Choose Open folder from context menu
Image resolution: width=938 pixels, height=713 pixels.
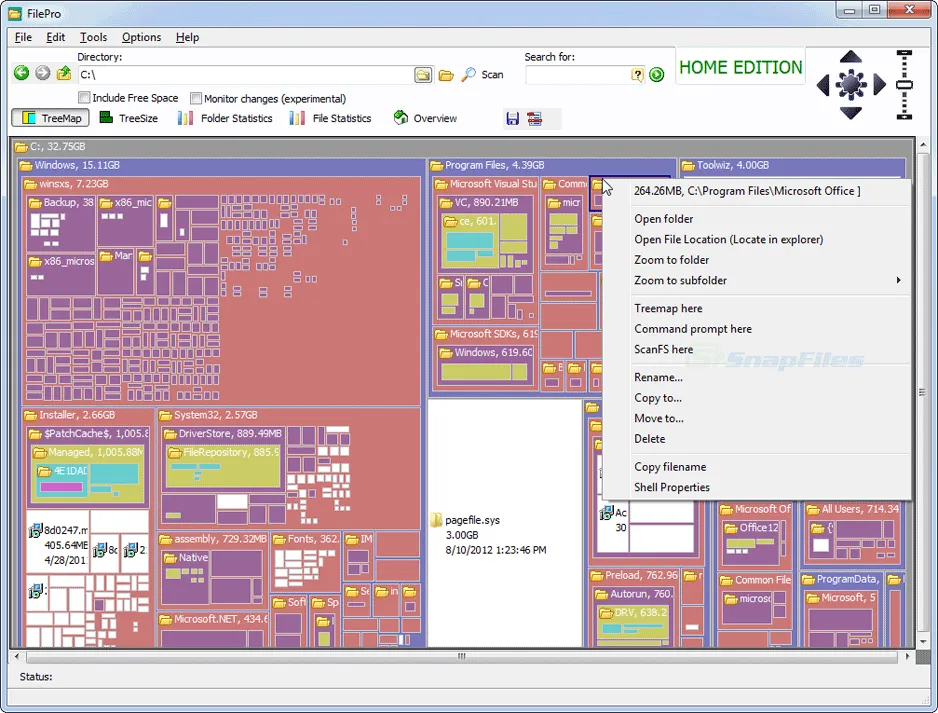(x=663, y=219)
